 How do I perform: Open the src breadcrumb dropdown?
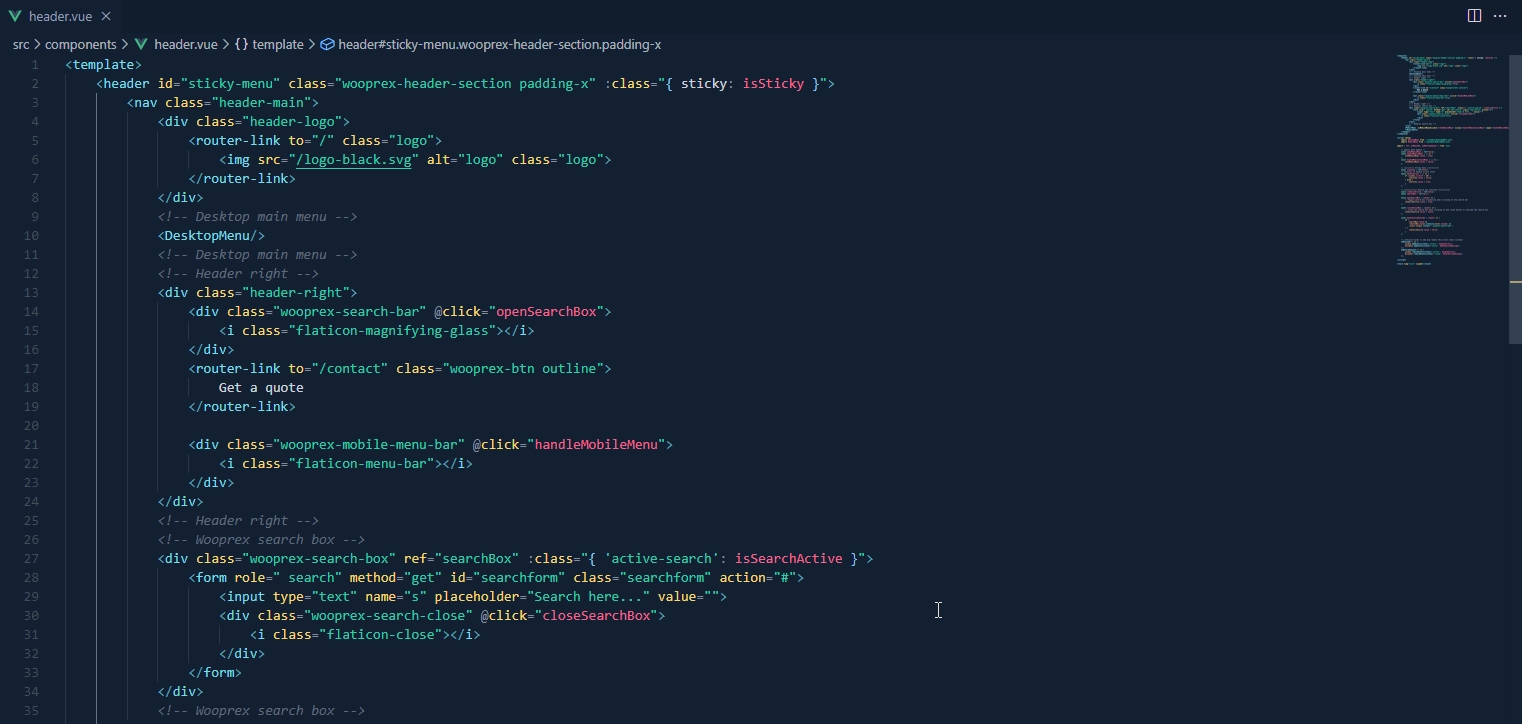click(x=20, y=44)
